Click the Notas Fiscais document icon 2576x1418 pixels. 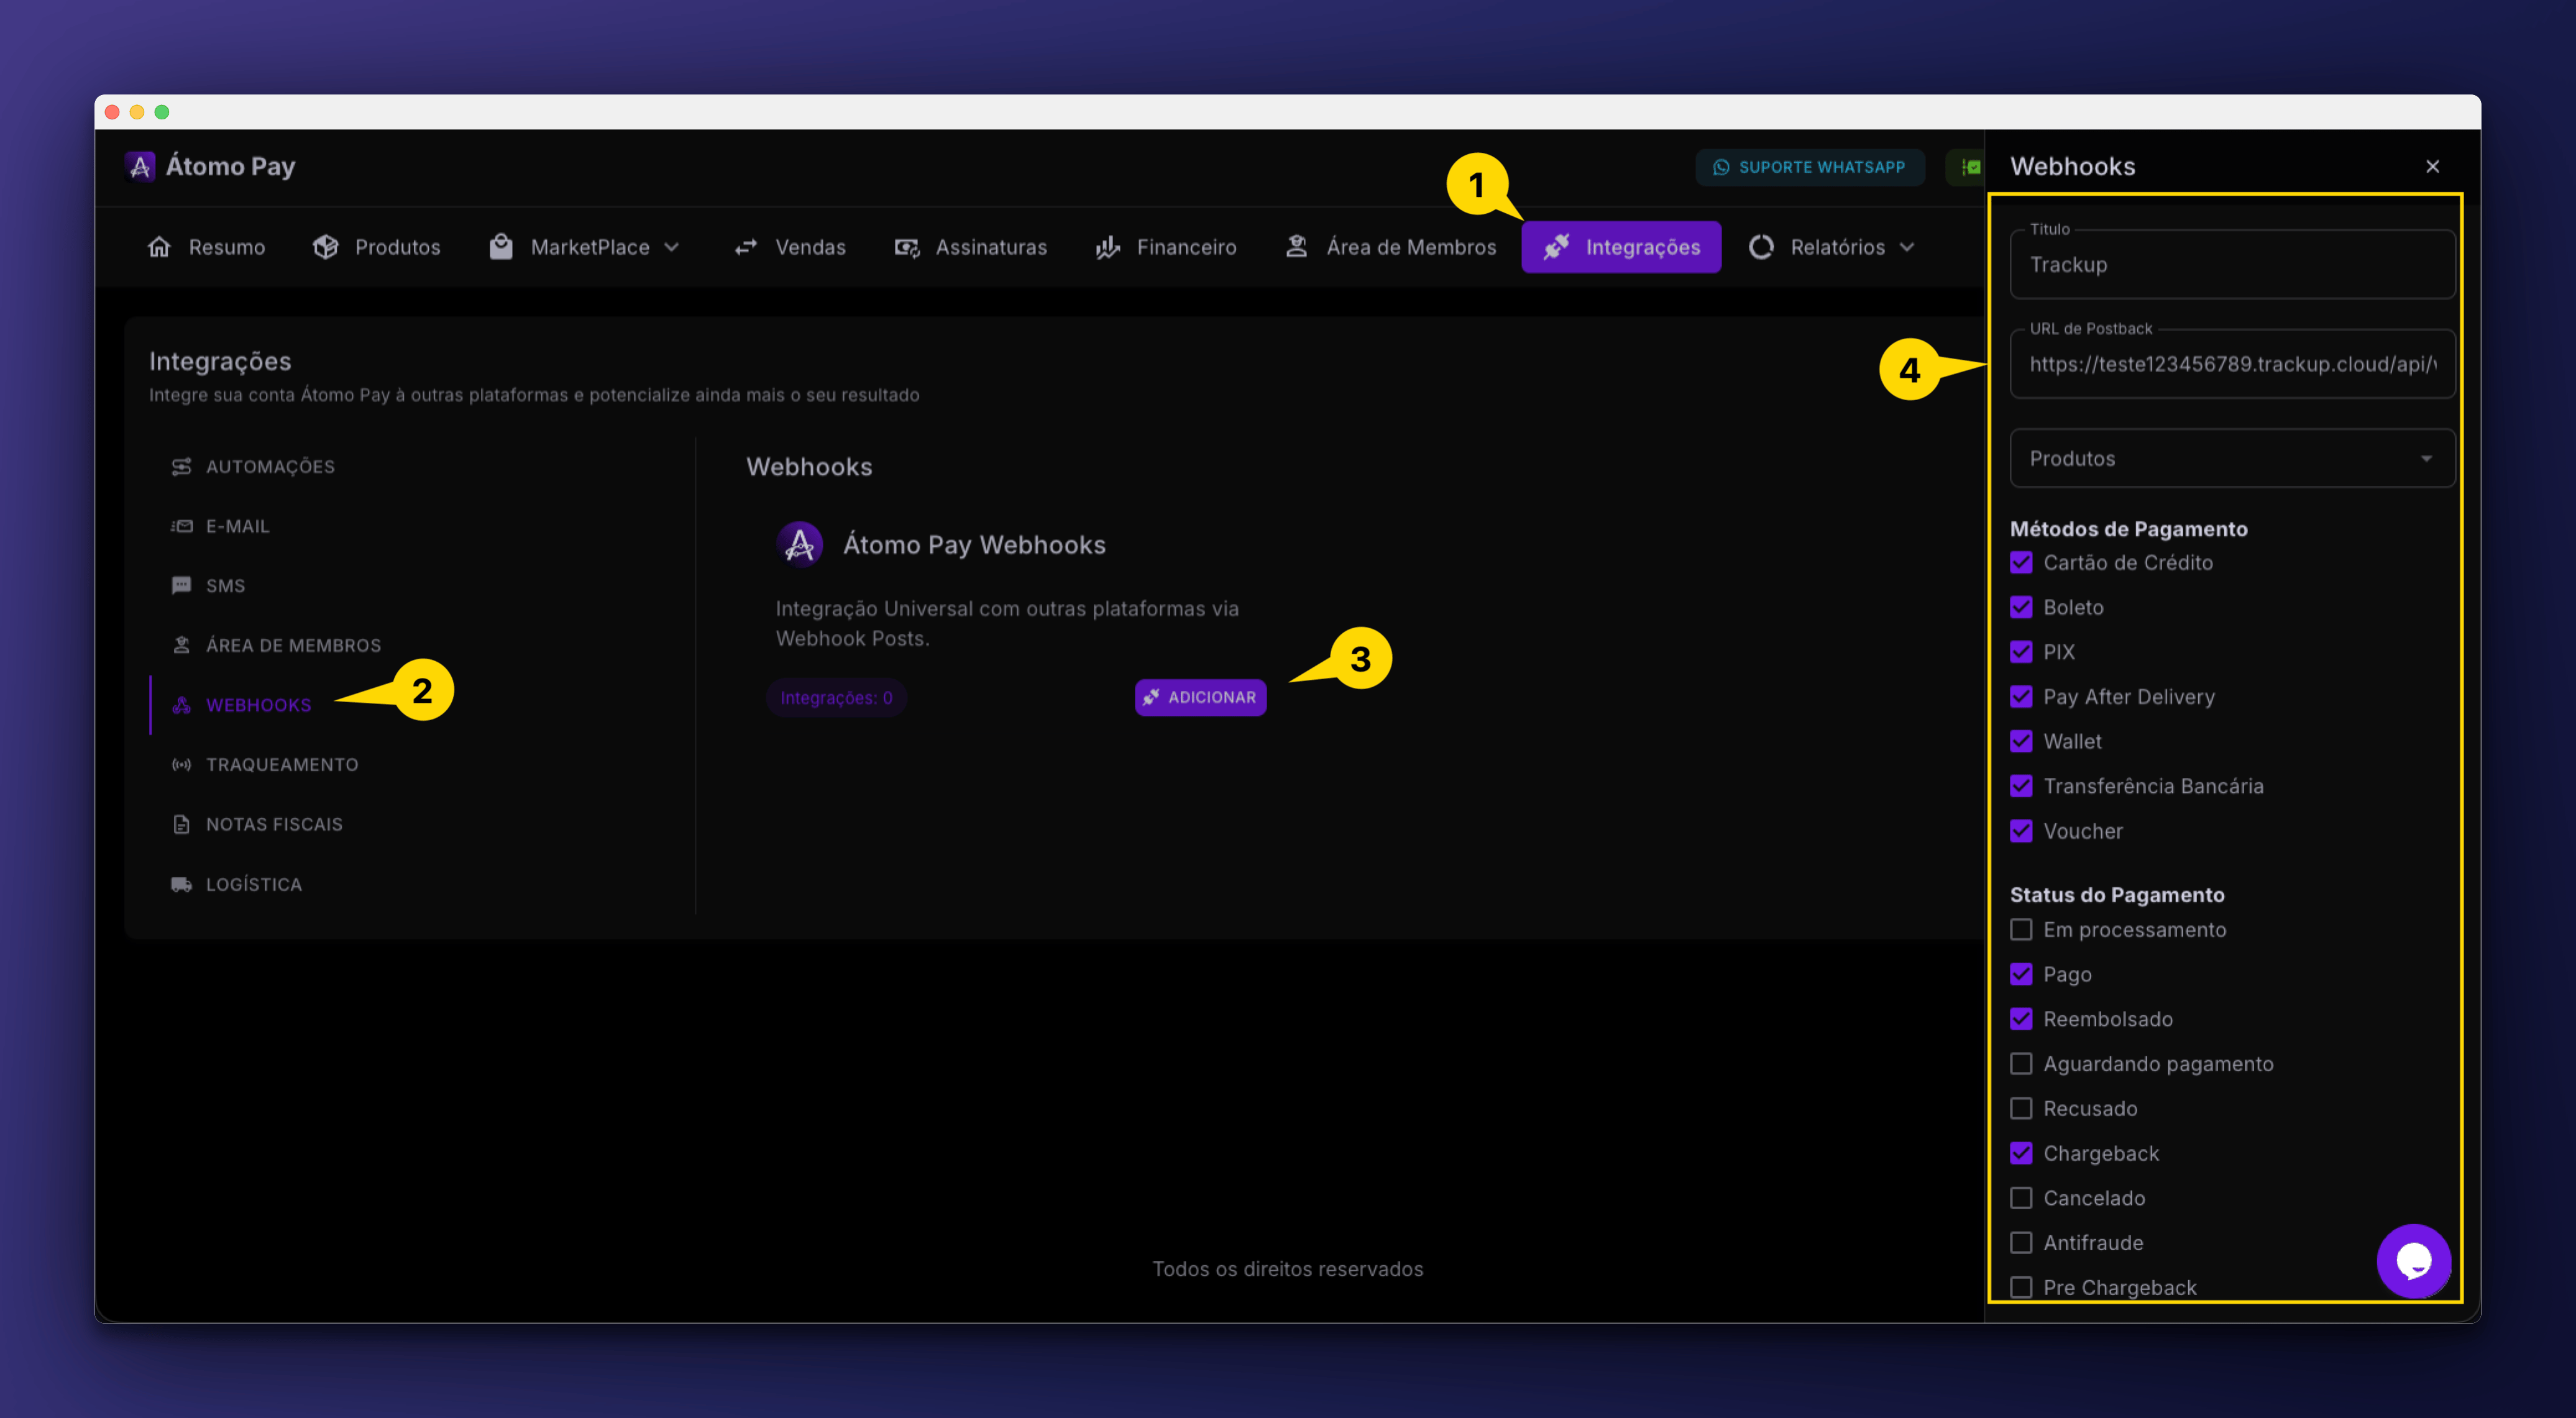tap(181, 824)
